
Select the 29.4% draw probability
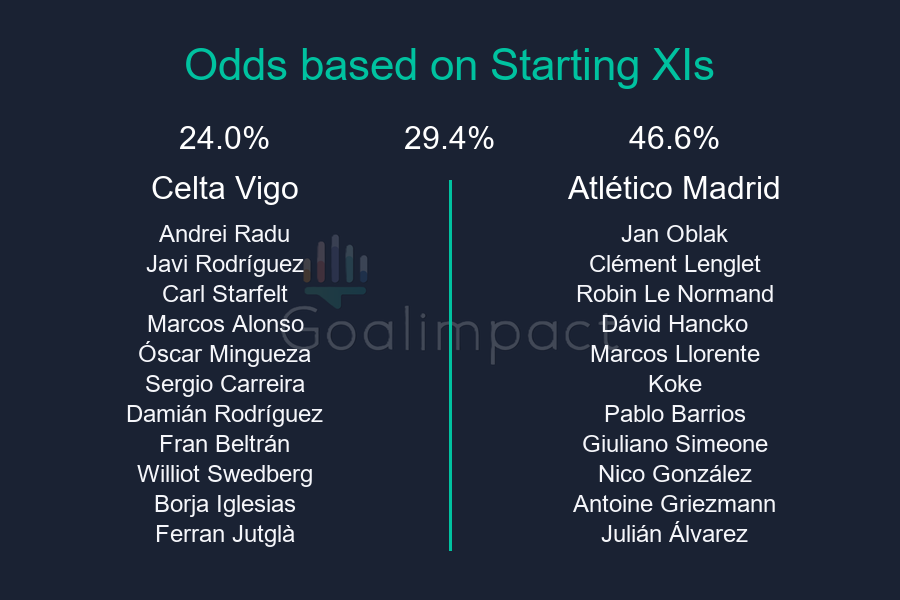[x=449, y=139]
